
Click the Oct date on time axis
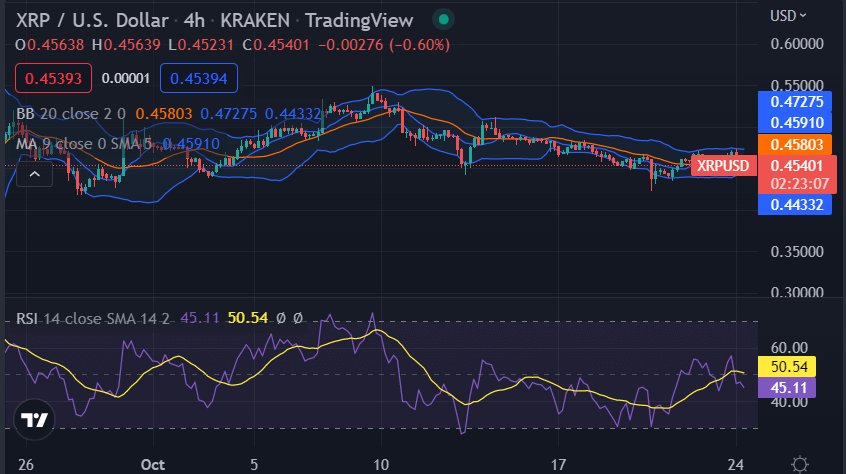(153, 465)
